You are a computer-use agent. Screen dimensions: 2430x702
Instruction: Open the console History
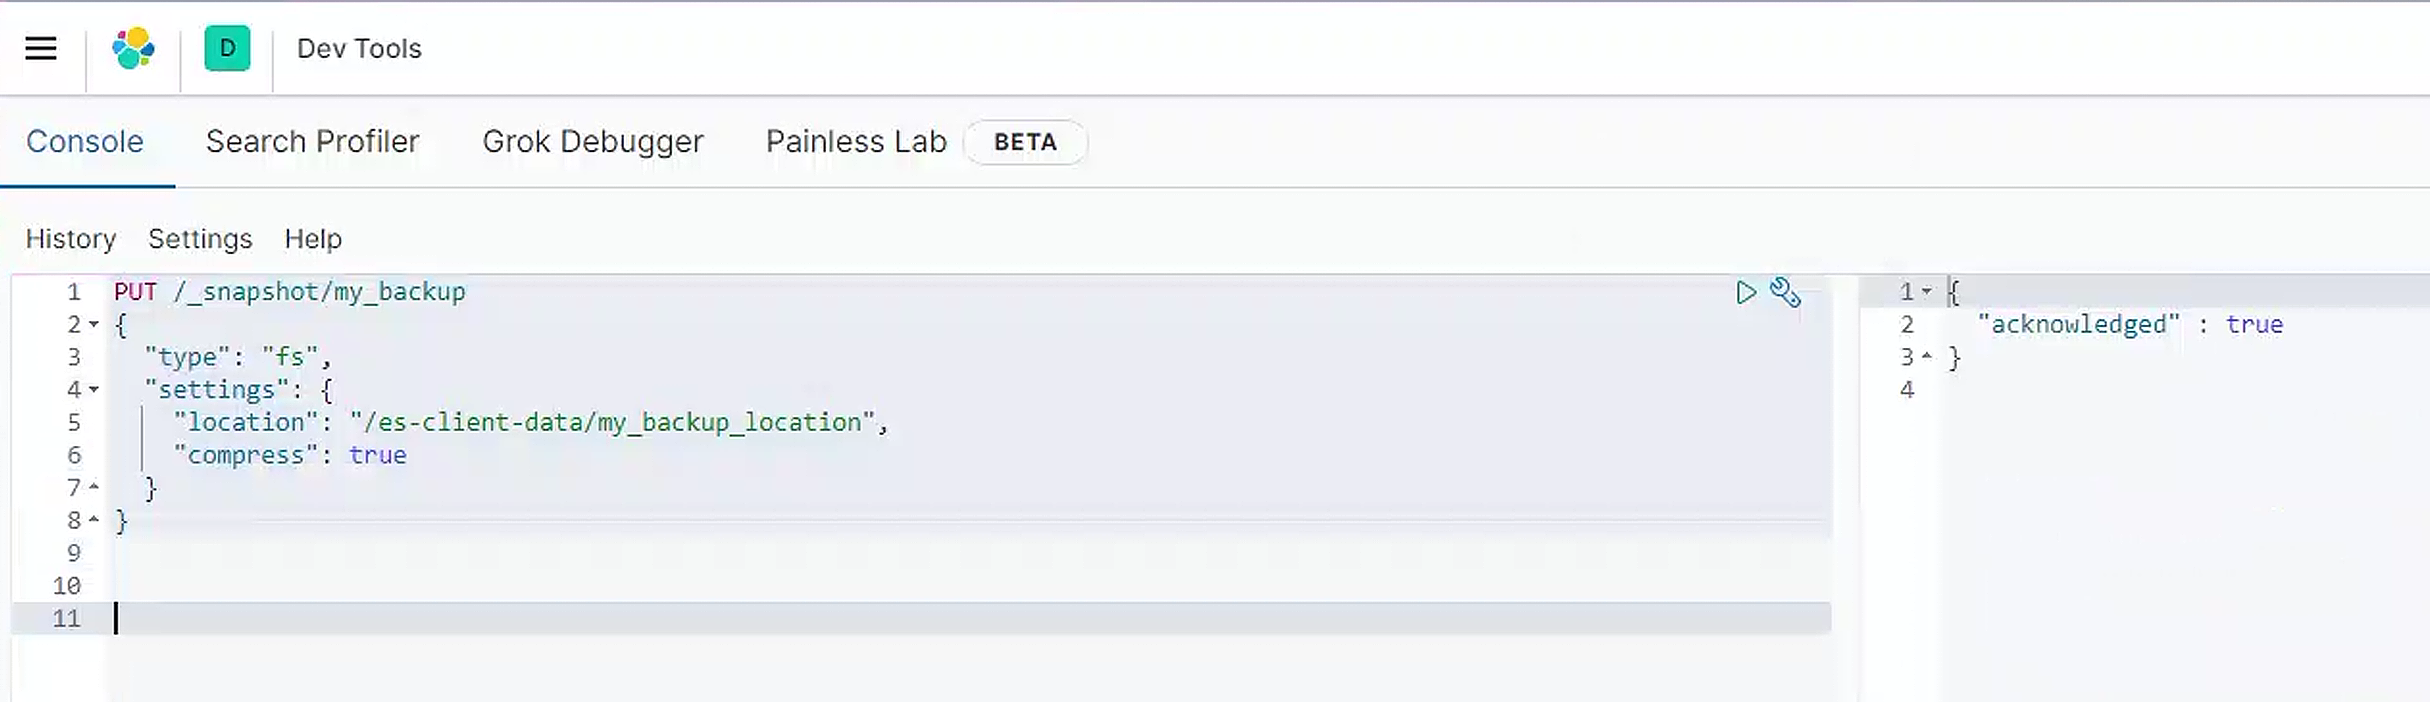coord(71,239)
